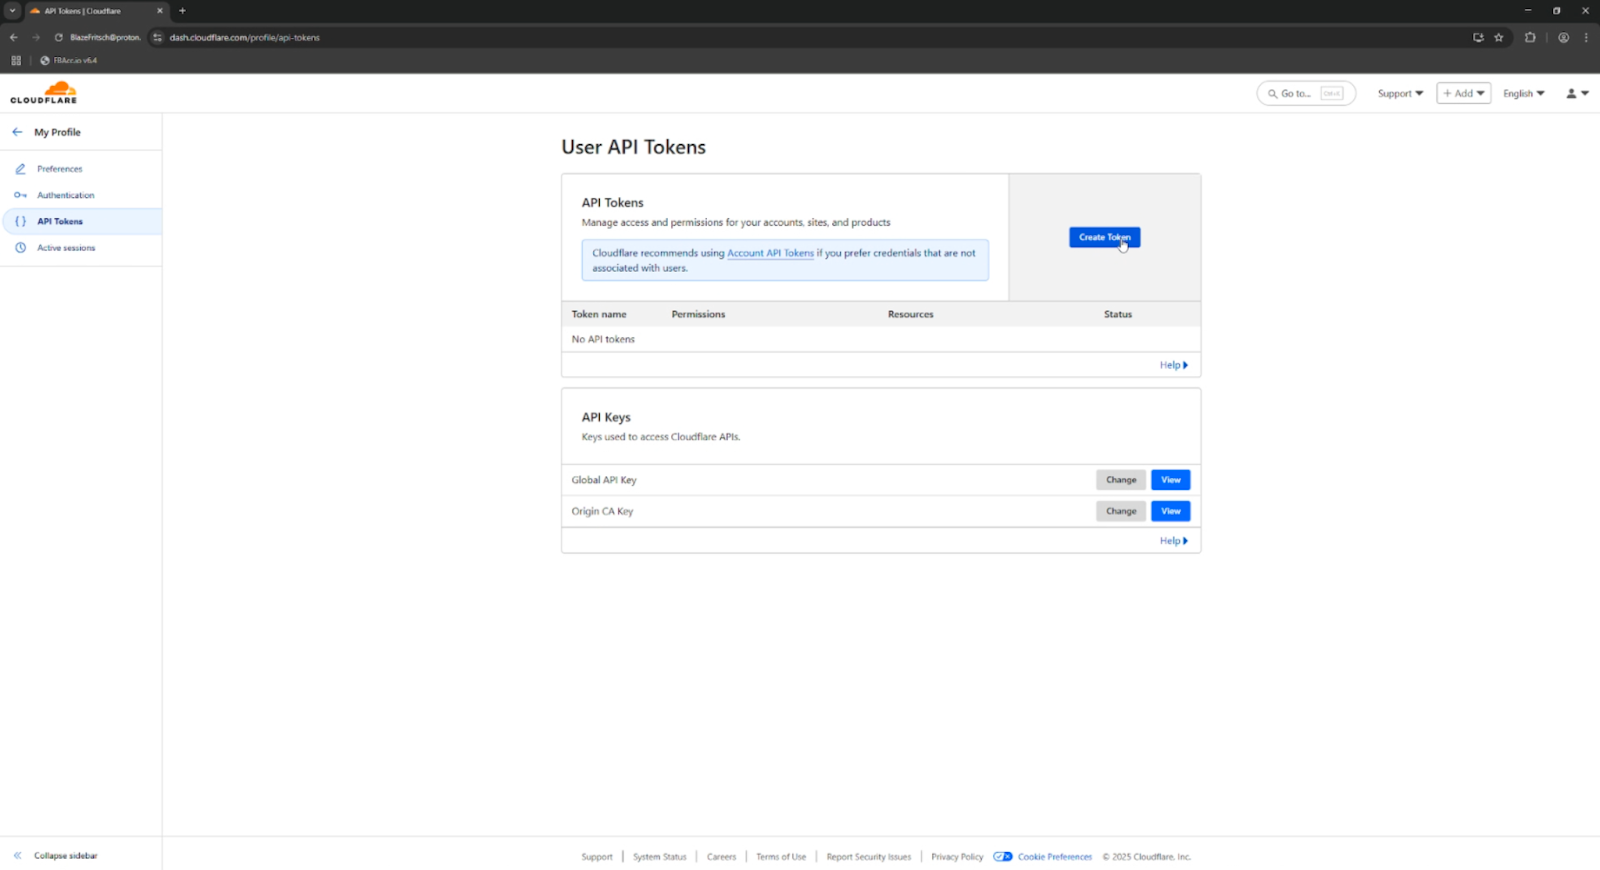Click the Active sessions clock icon

pos(20,248)
